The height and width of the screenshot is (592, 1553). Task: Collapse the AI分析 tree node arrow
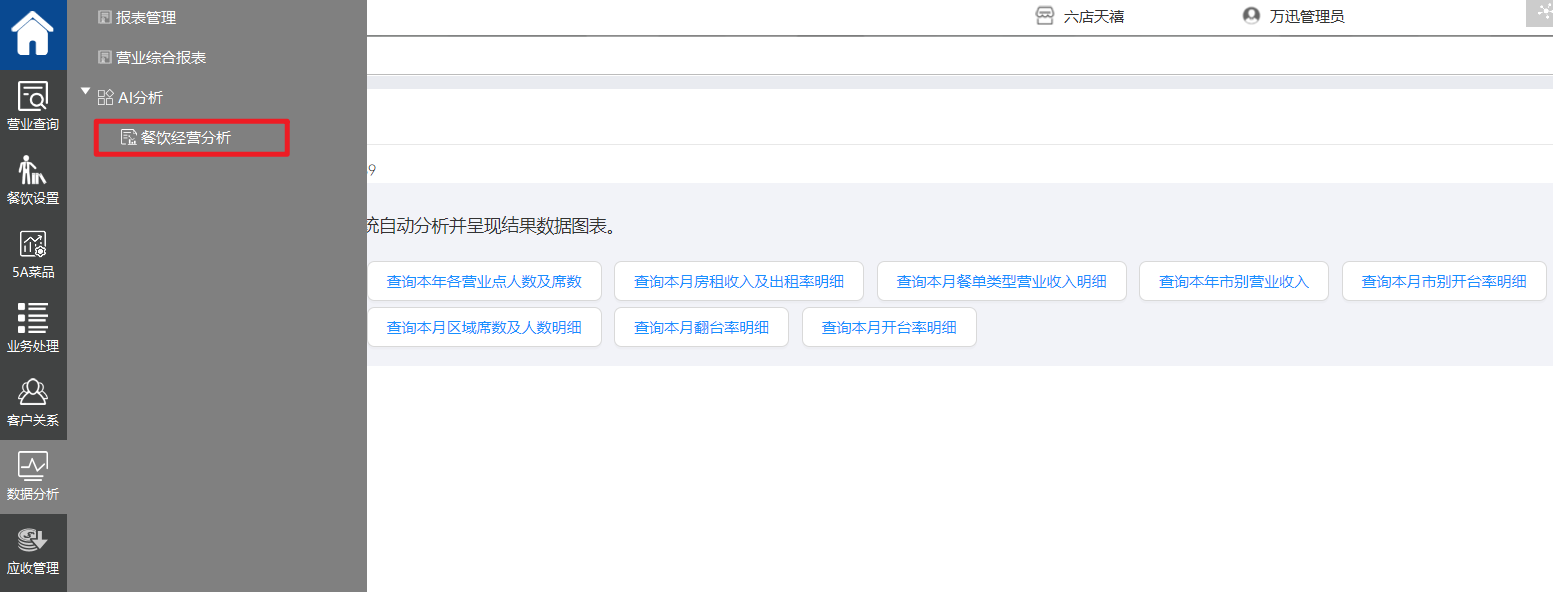click(x=85, y=91)
